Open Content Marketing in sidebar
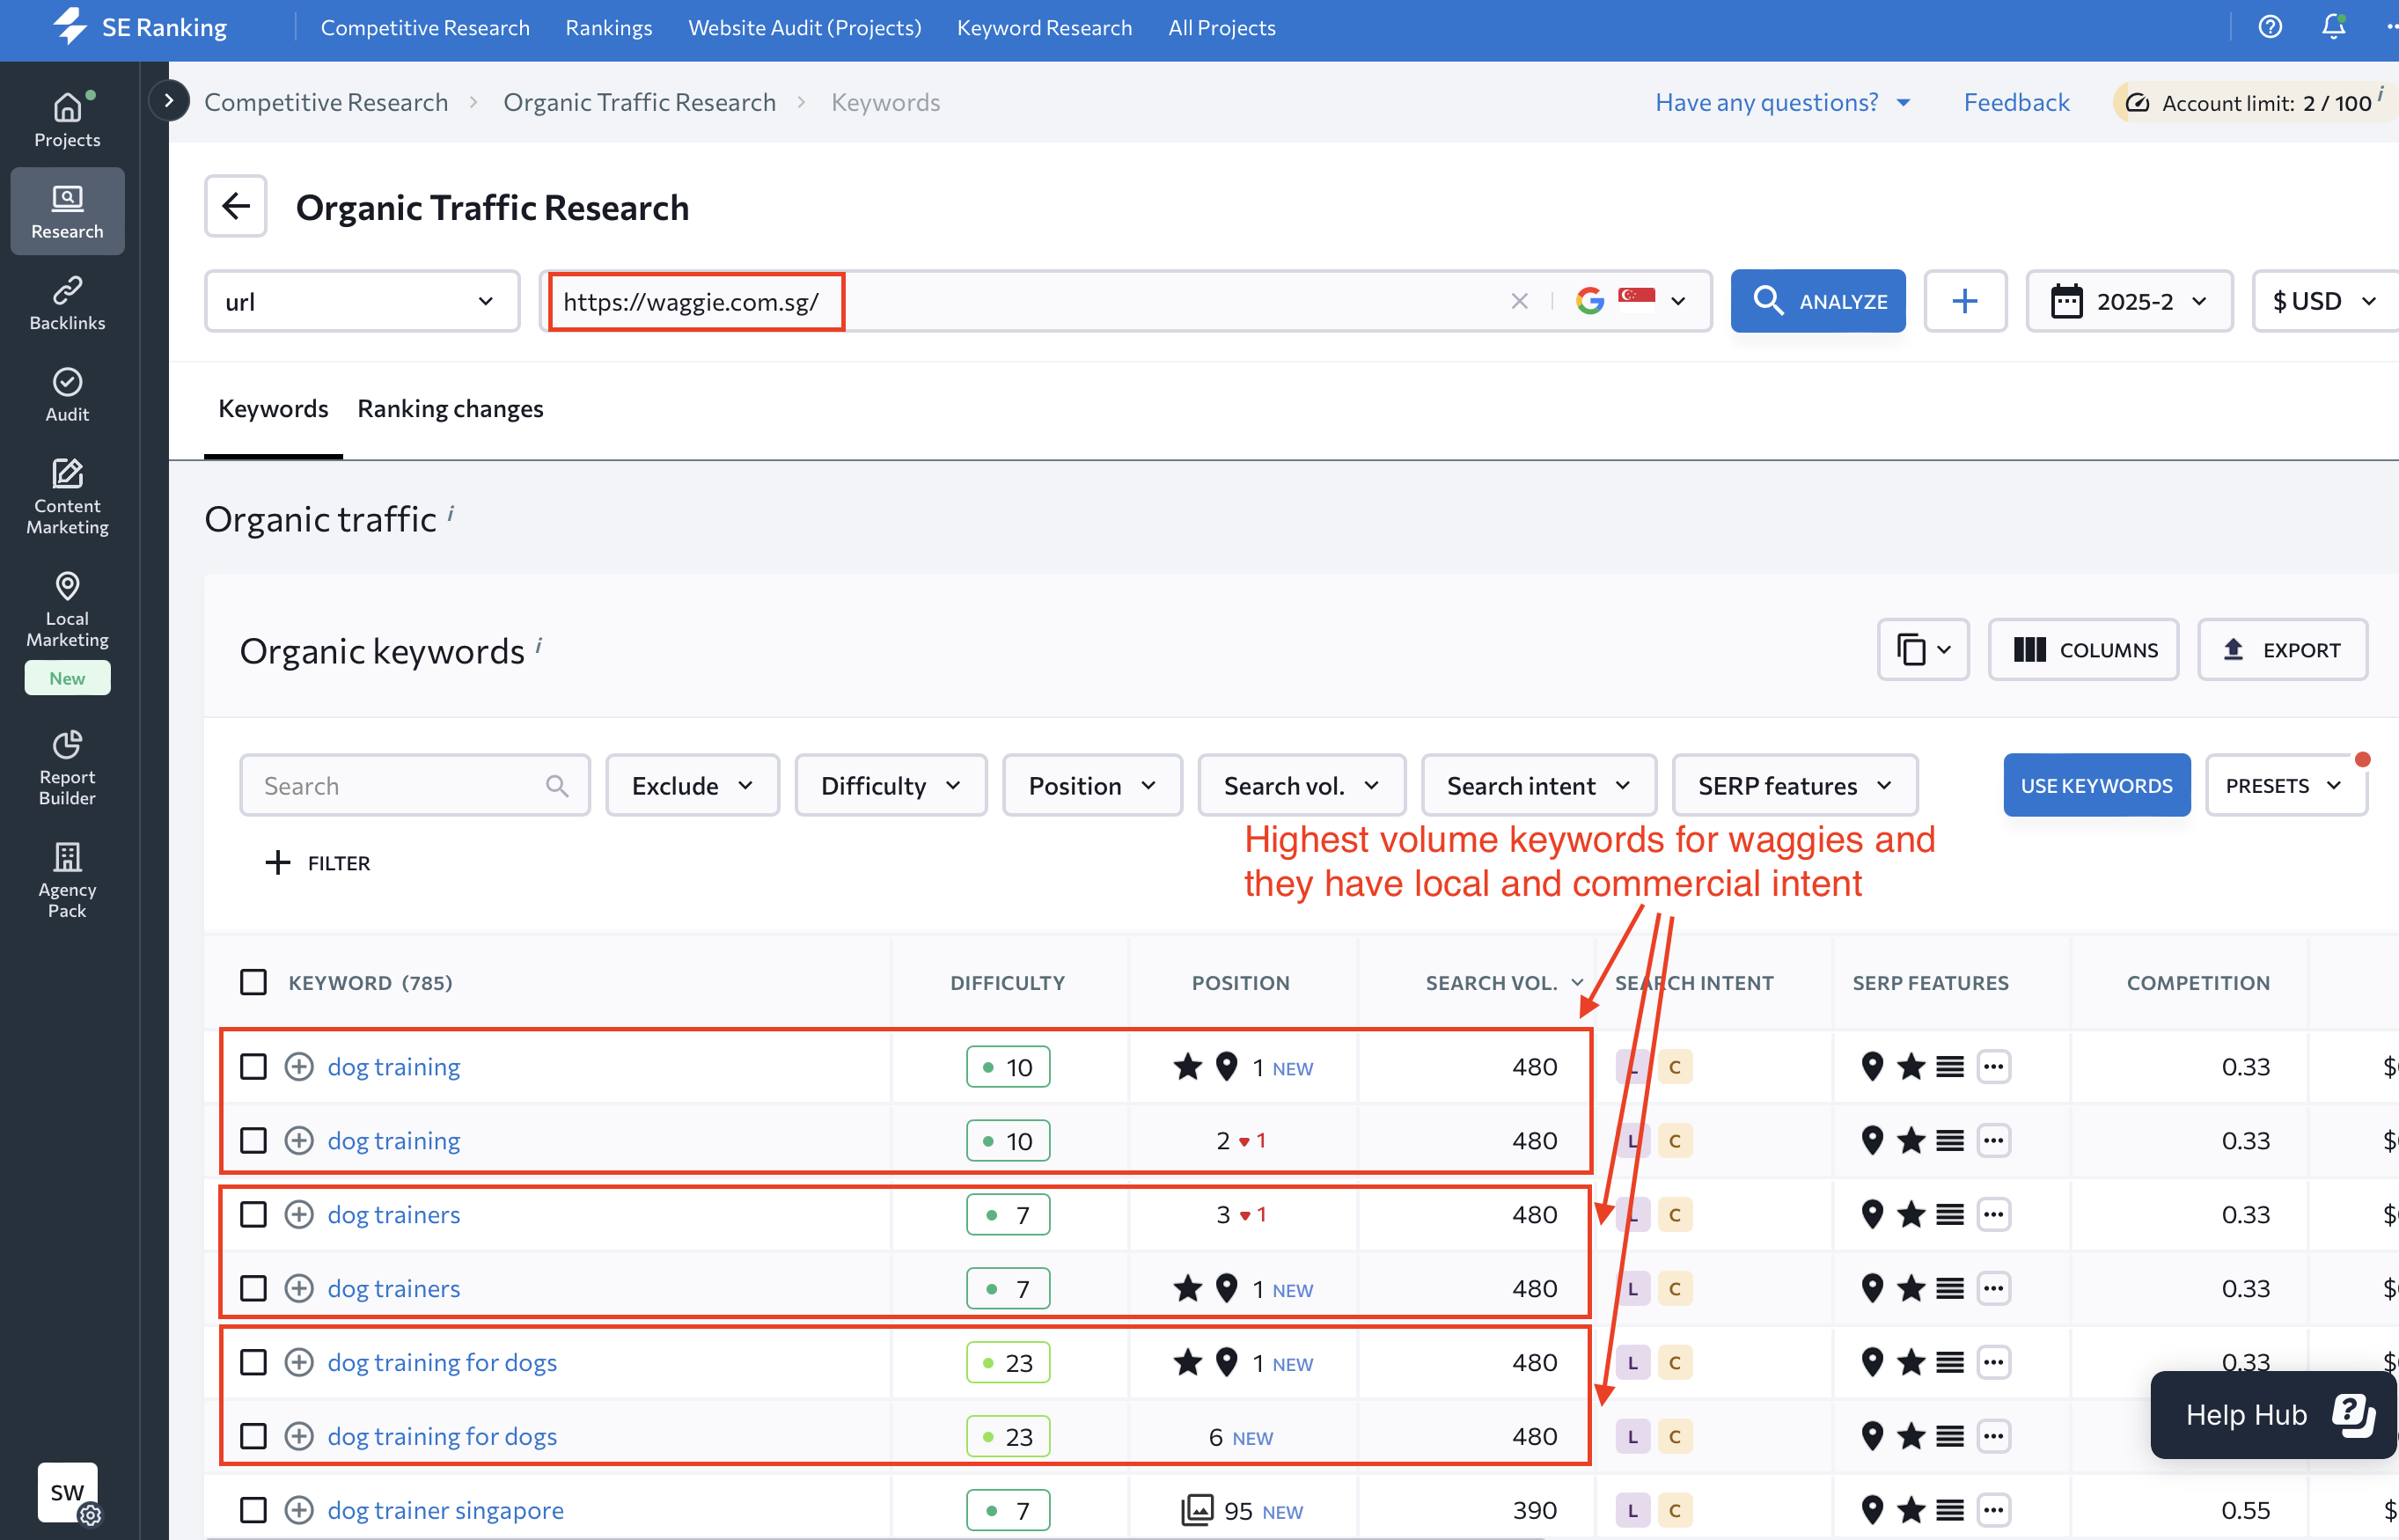Image resolution: width=2399 pixels, height=1540 pixels. click(67, 497)
